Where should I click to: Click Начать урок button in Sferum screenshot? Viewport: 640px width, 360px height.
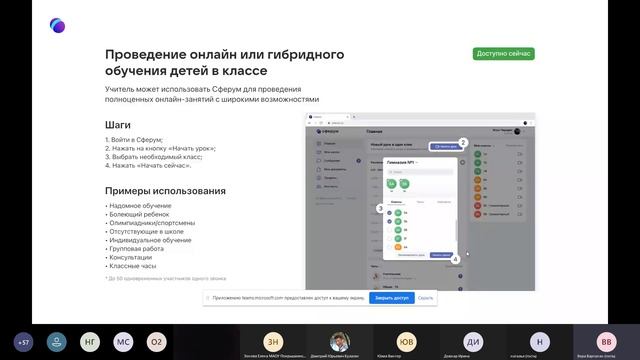pos(446,147)
